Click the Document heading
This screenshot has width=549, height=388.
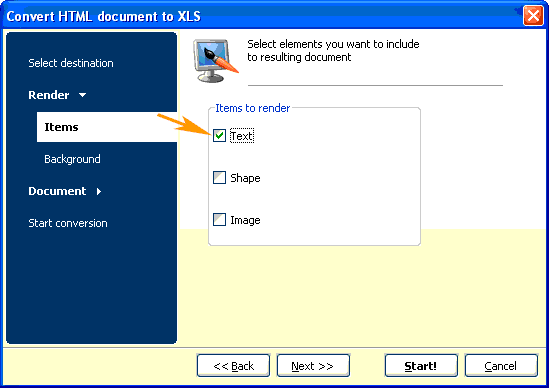(x=57, y=191)
